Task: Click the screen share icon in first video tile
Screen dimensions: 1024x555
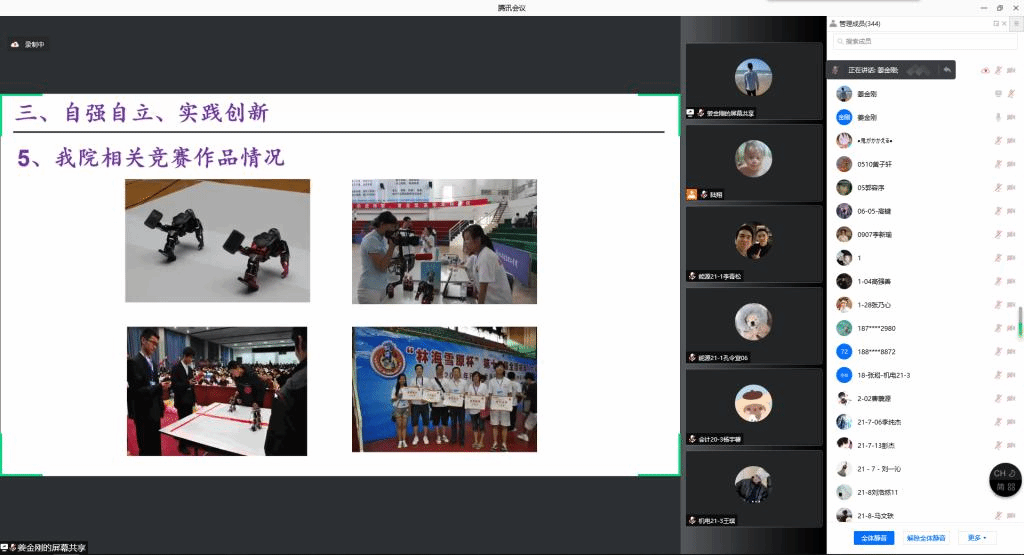Action: [690, 113]
